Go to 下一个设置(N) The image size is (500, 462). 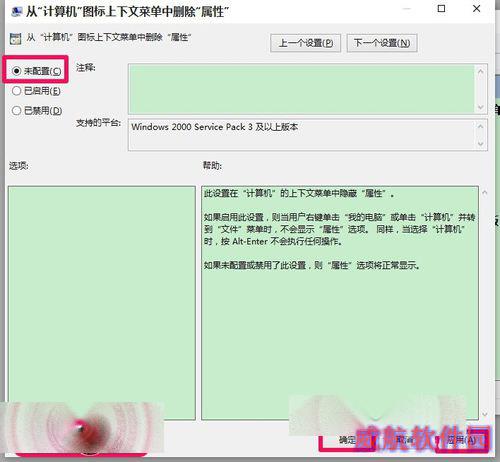(x=382, y=43)
